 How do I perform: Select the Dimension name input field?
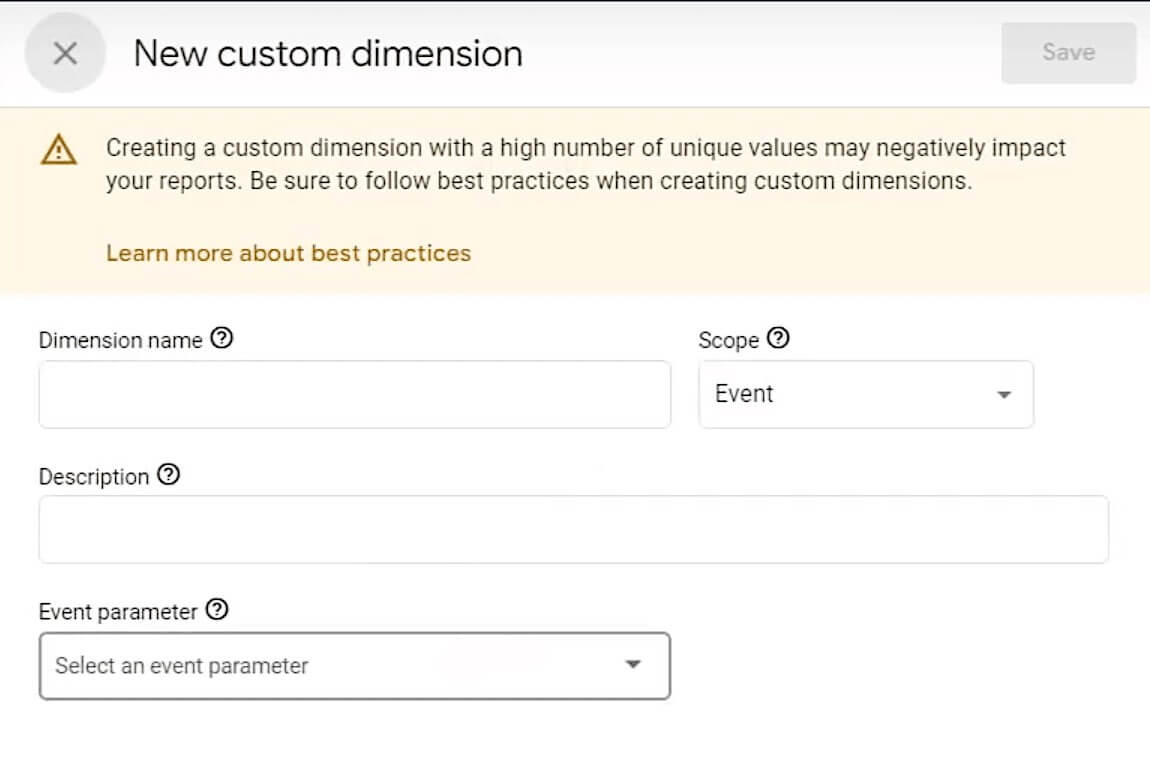pos(354,394)
